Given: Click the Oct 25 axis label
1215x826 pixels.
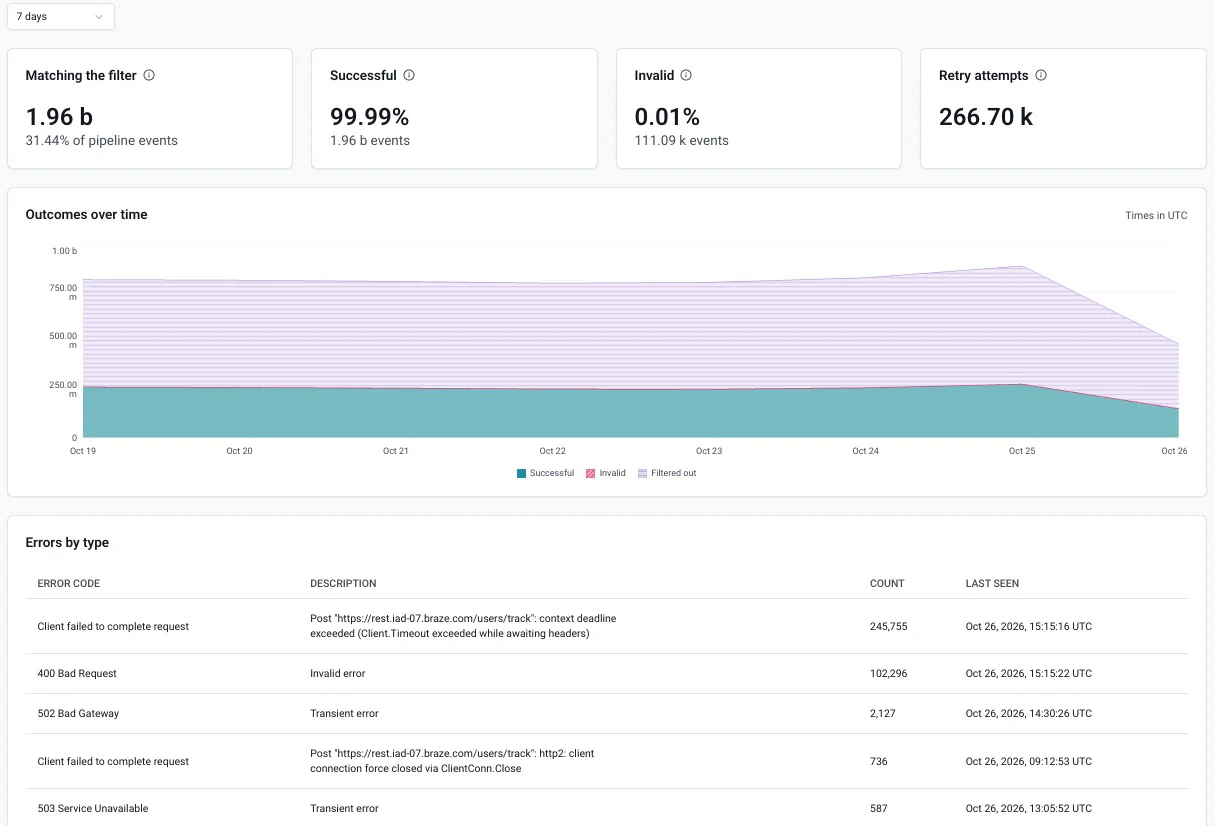Looking at the screenshot, I should point(1022,451).
